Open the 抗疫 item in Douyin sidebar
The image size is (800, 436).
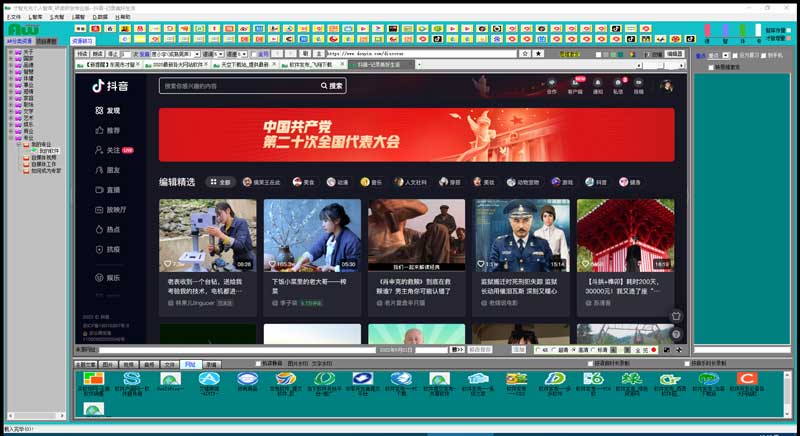[108, 249]
